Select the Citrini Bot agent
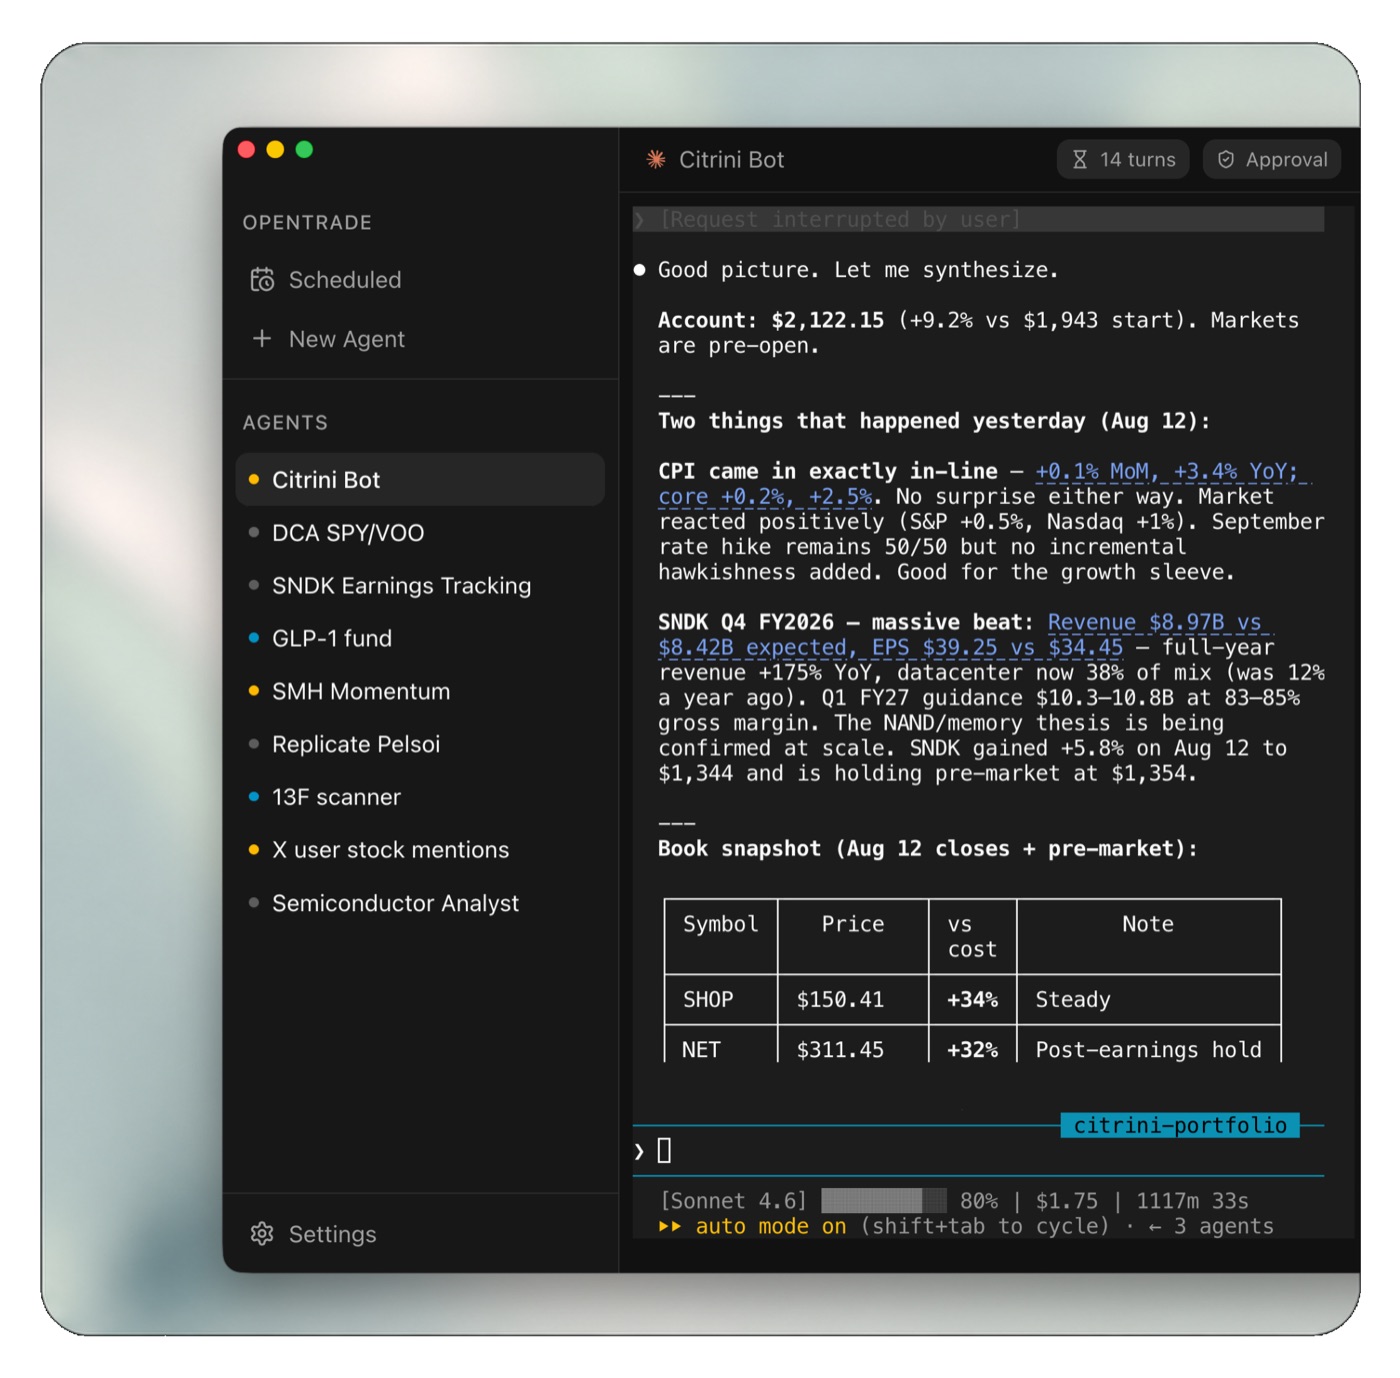This screenshot has width=1400, height=1378. point(420,479)
